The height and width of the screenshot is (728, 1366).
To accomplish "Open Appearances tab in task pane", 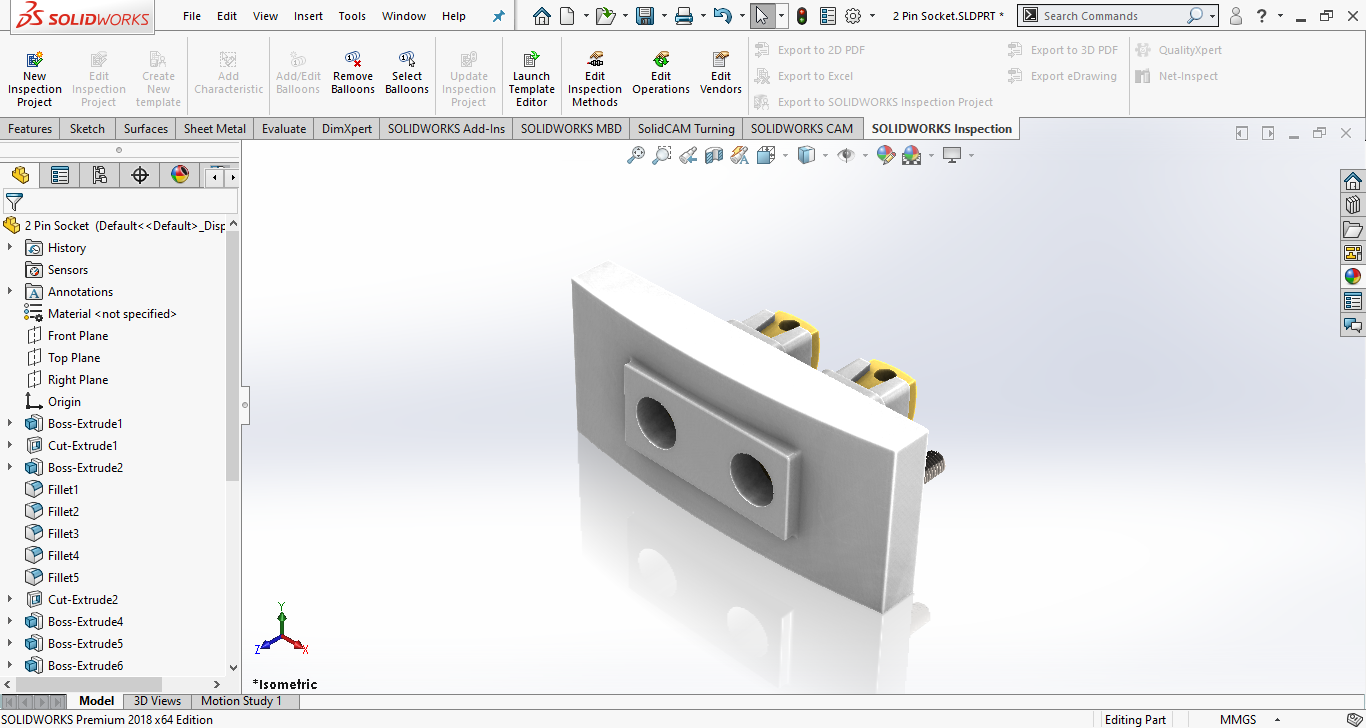I will [x=1353, y=277].
